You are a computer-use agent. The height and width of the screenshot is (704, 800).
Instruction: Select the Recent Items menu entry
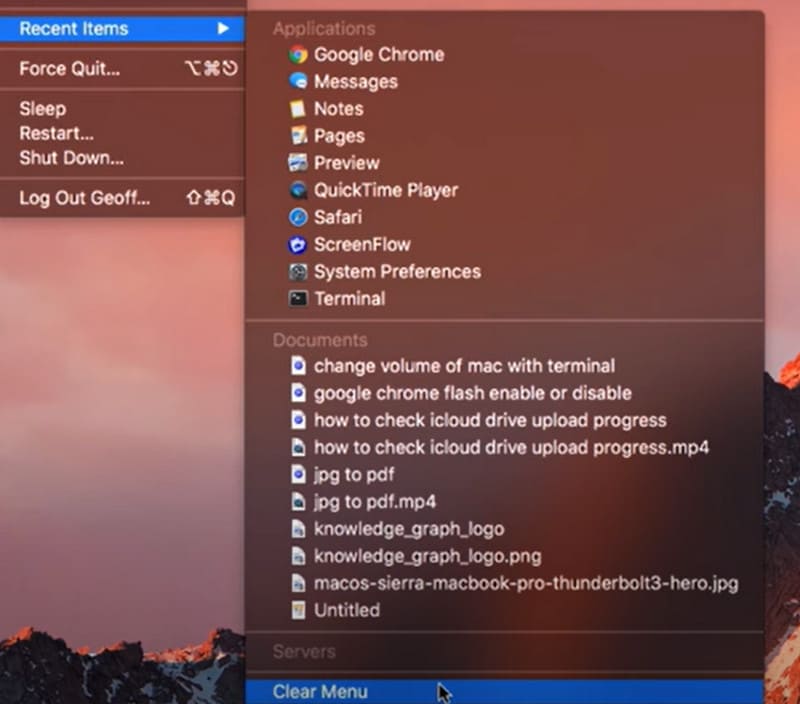(122, 29)
